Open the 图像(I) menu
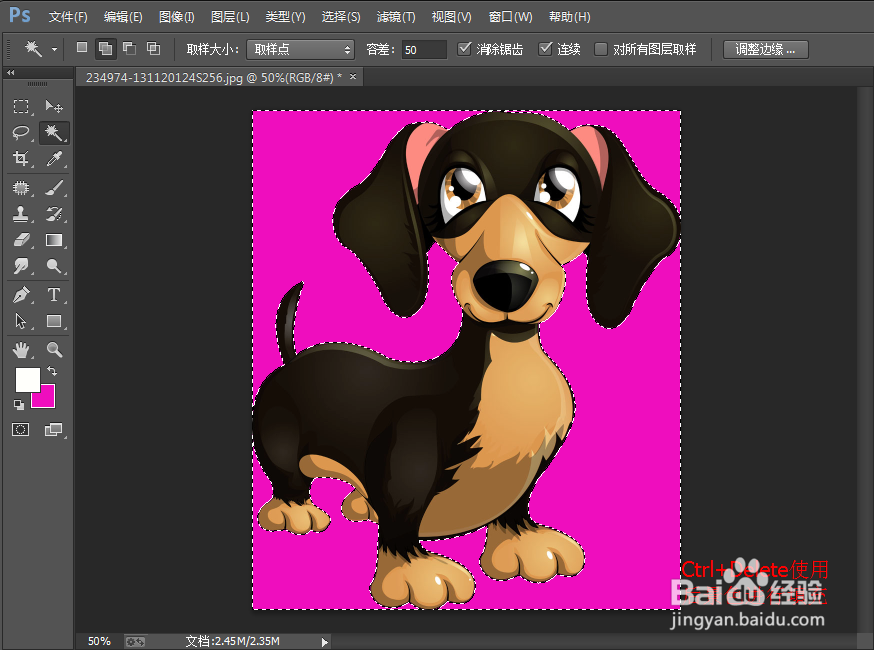The image size is (874, 650). click(177, 17)
